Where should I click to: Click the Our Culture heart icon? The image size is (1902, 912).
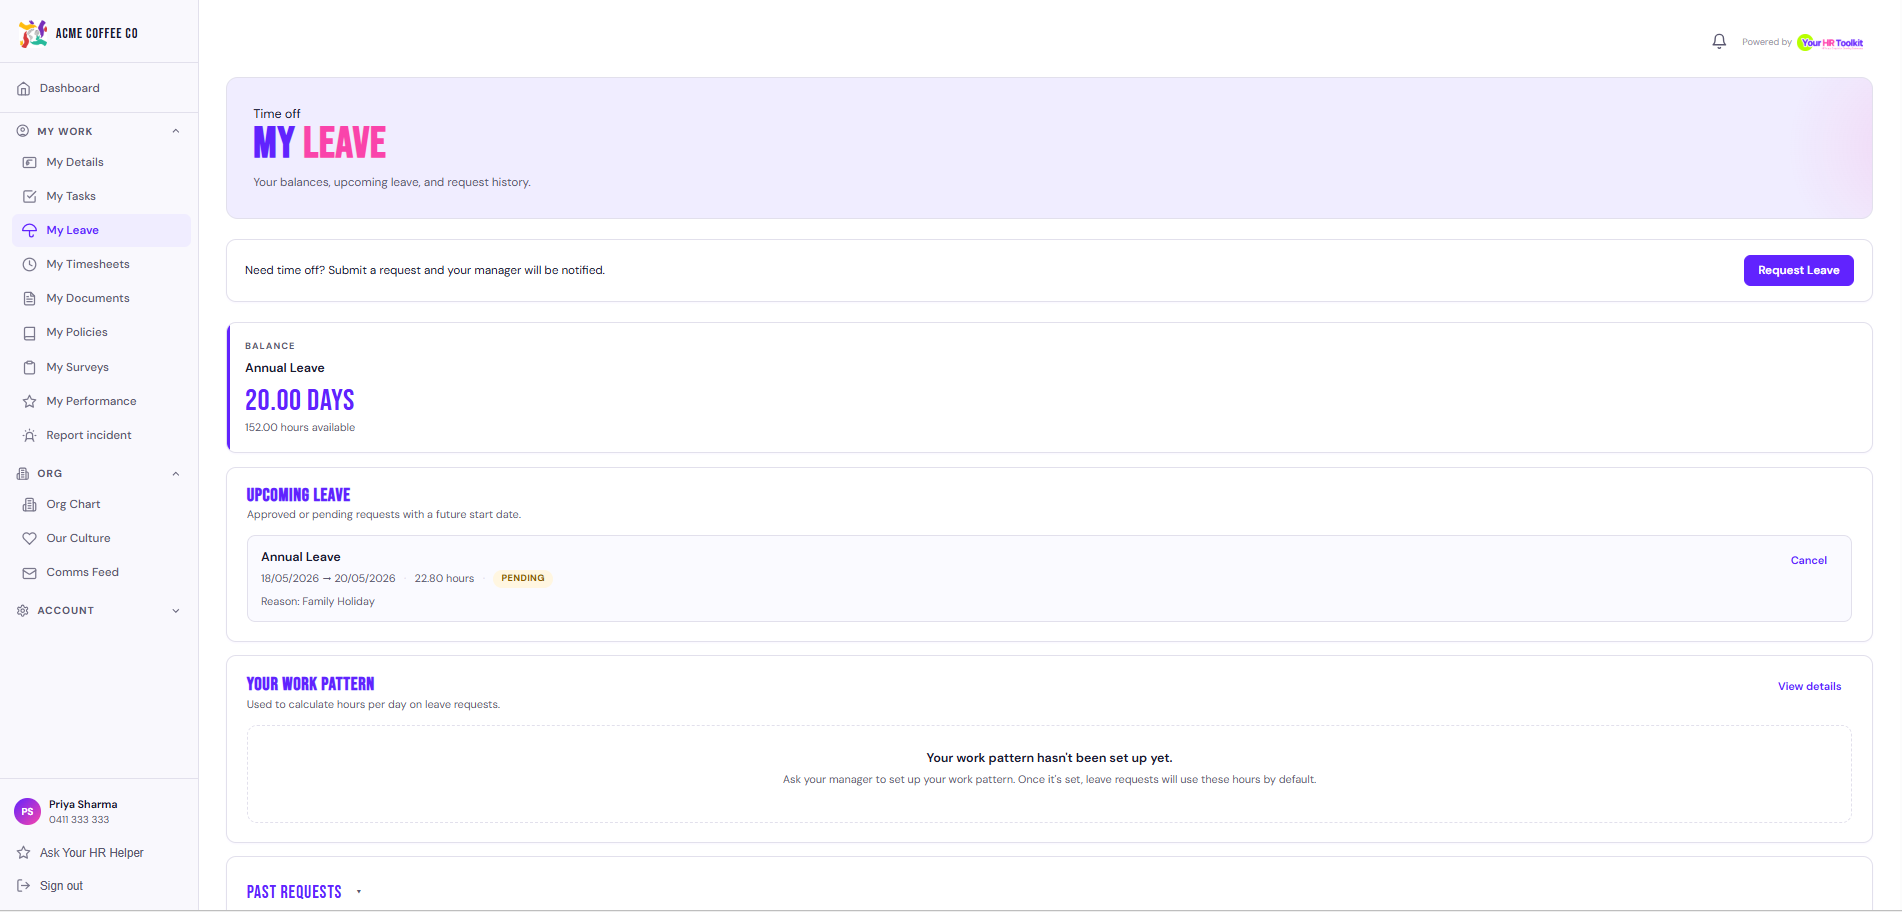(30, 539)
